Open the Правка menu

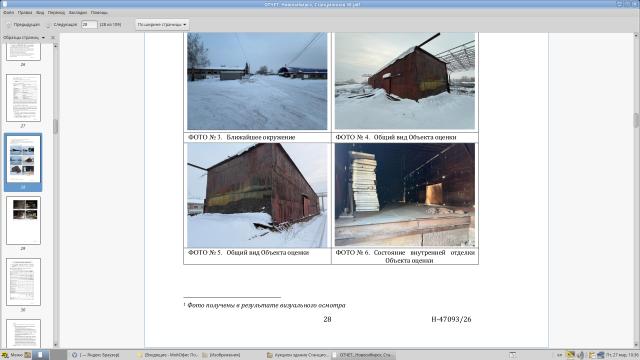(x=25, y=13)
